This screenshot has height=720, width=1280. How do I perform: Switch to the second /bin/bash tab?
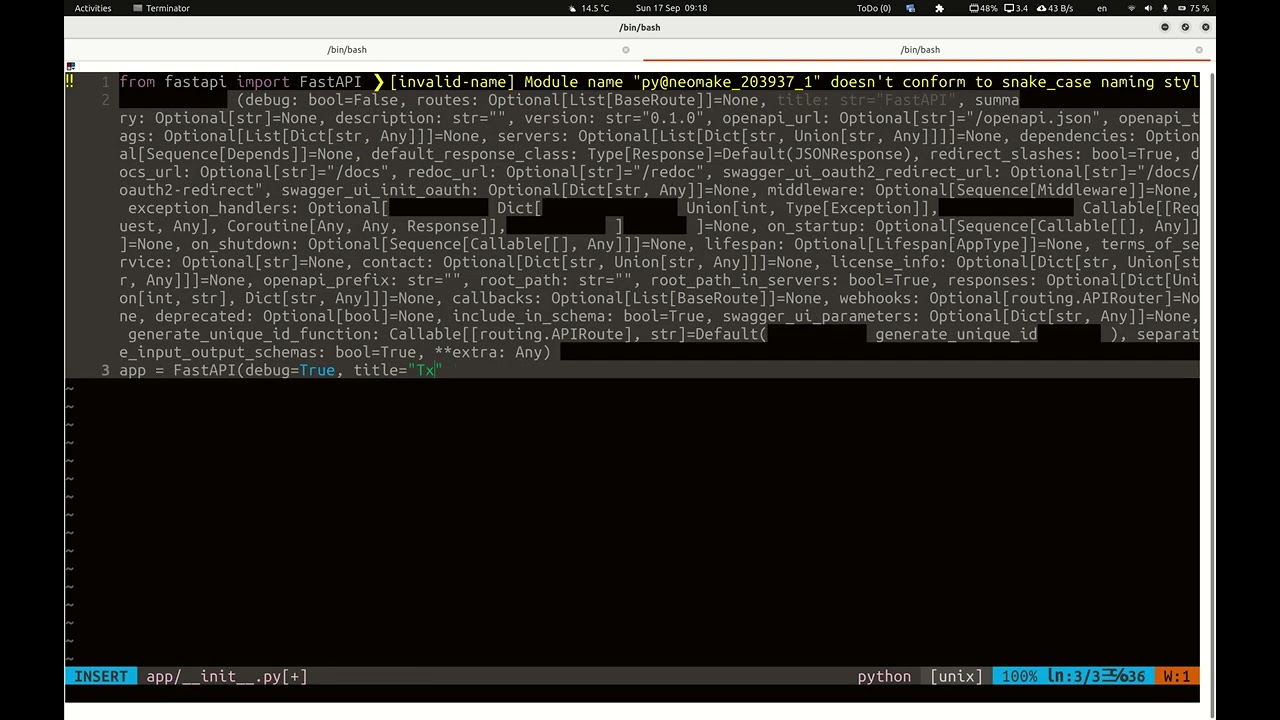(920, 49)
